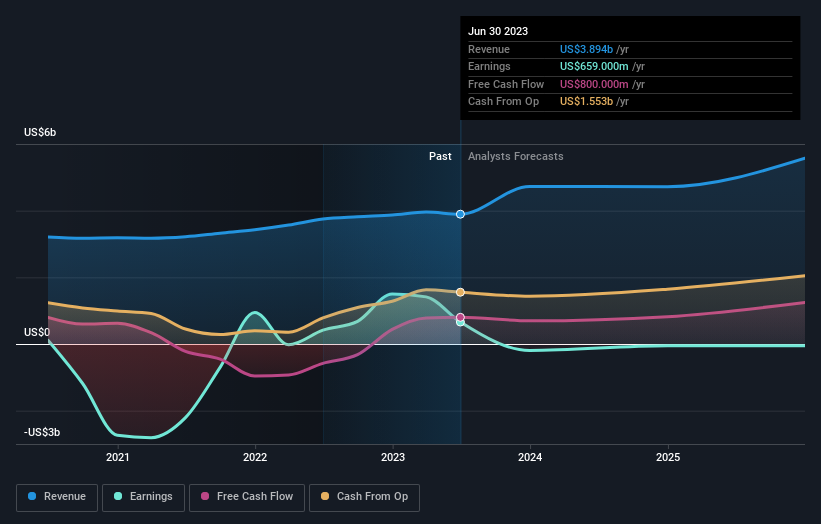Click the Revenue row label in tooltip
The width and height of the screenshot is (821, 524).
489,49
